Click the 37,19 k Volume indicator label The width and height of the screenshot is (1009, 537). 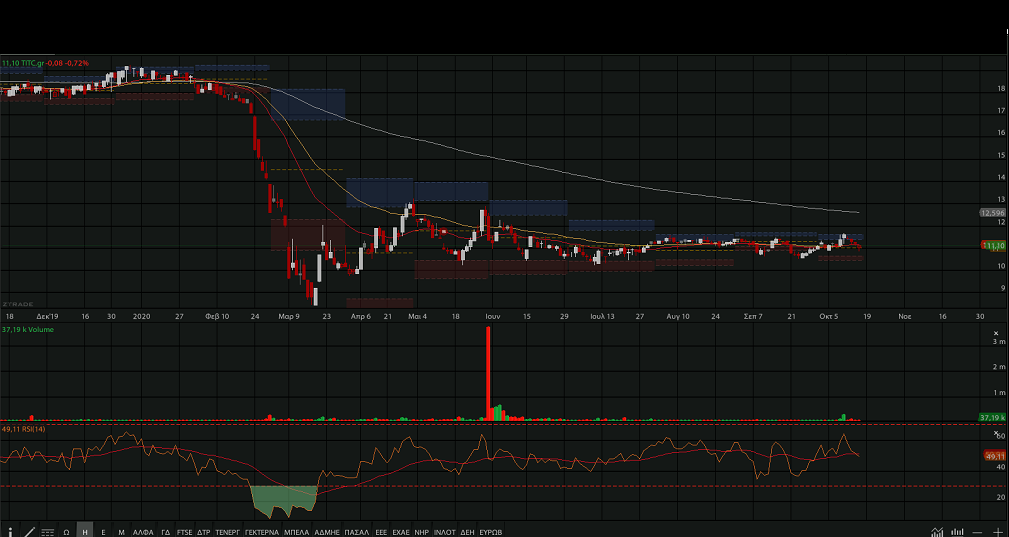point(26,329)
